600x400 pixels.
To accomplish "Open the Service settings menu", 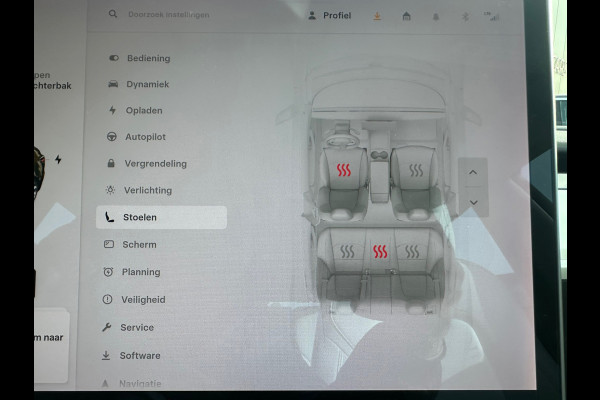I will tap(127, 328).
